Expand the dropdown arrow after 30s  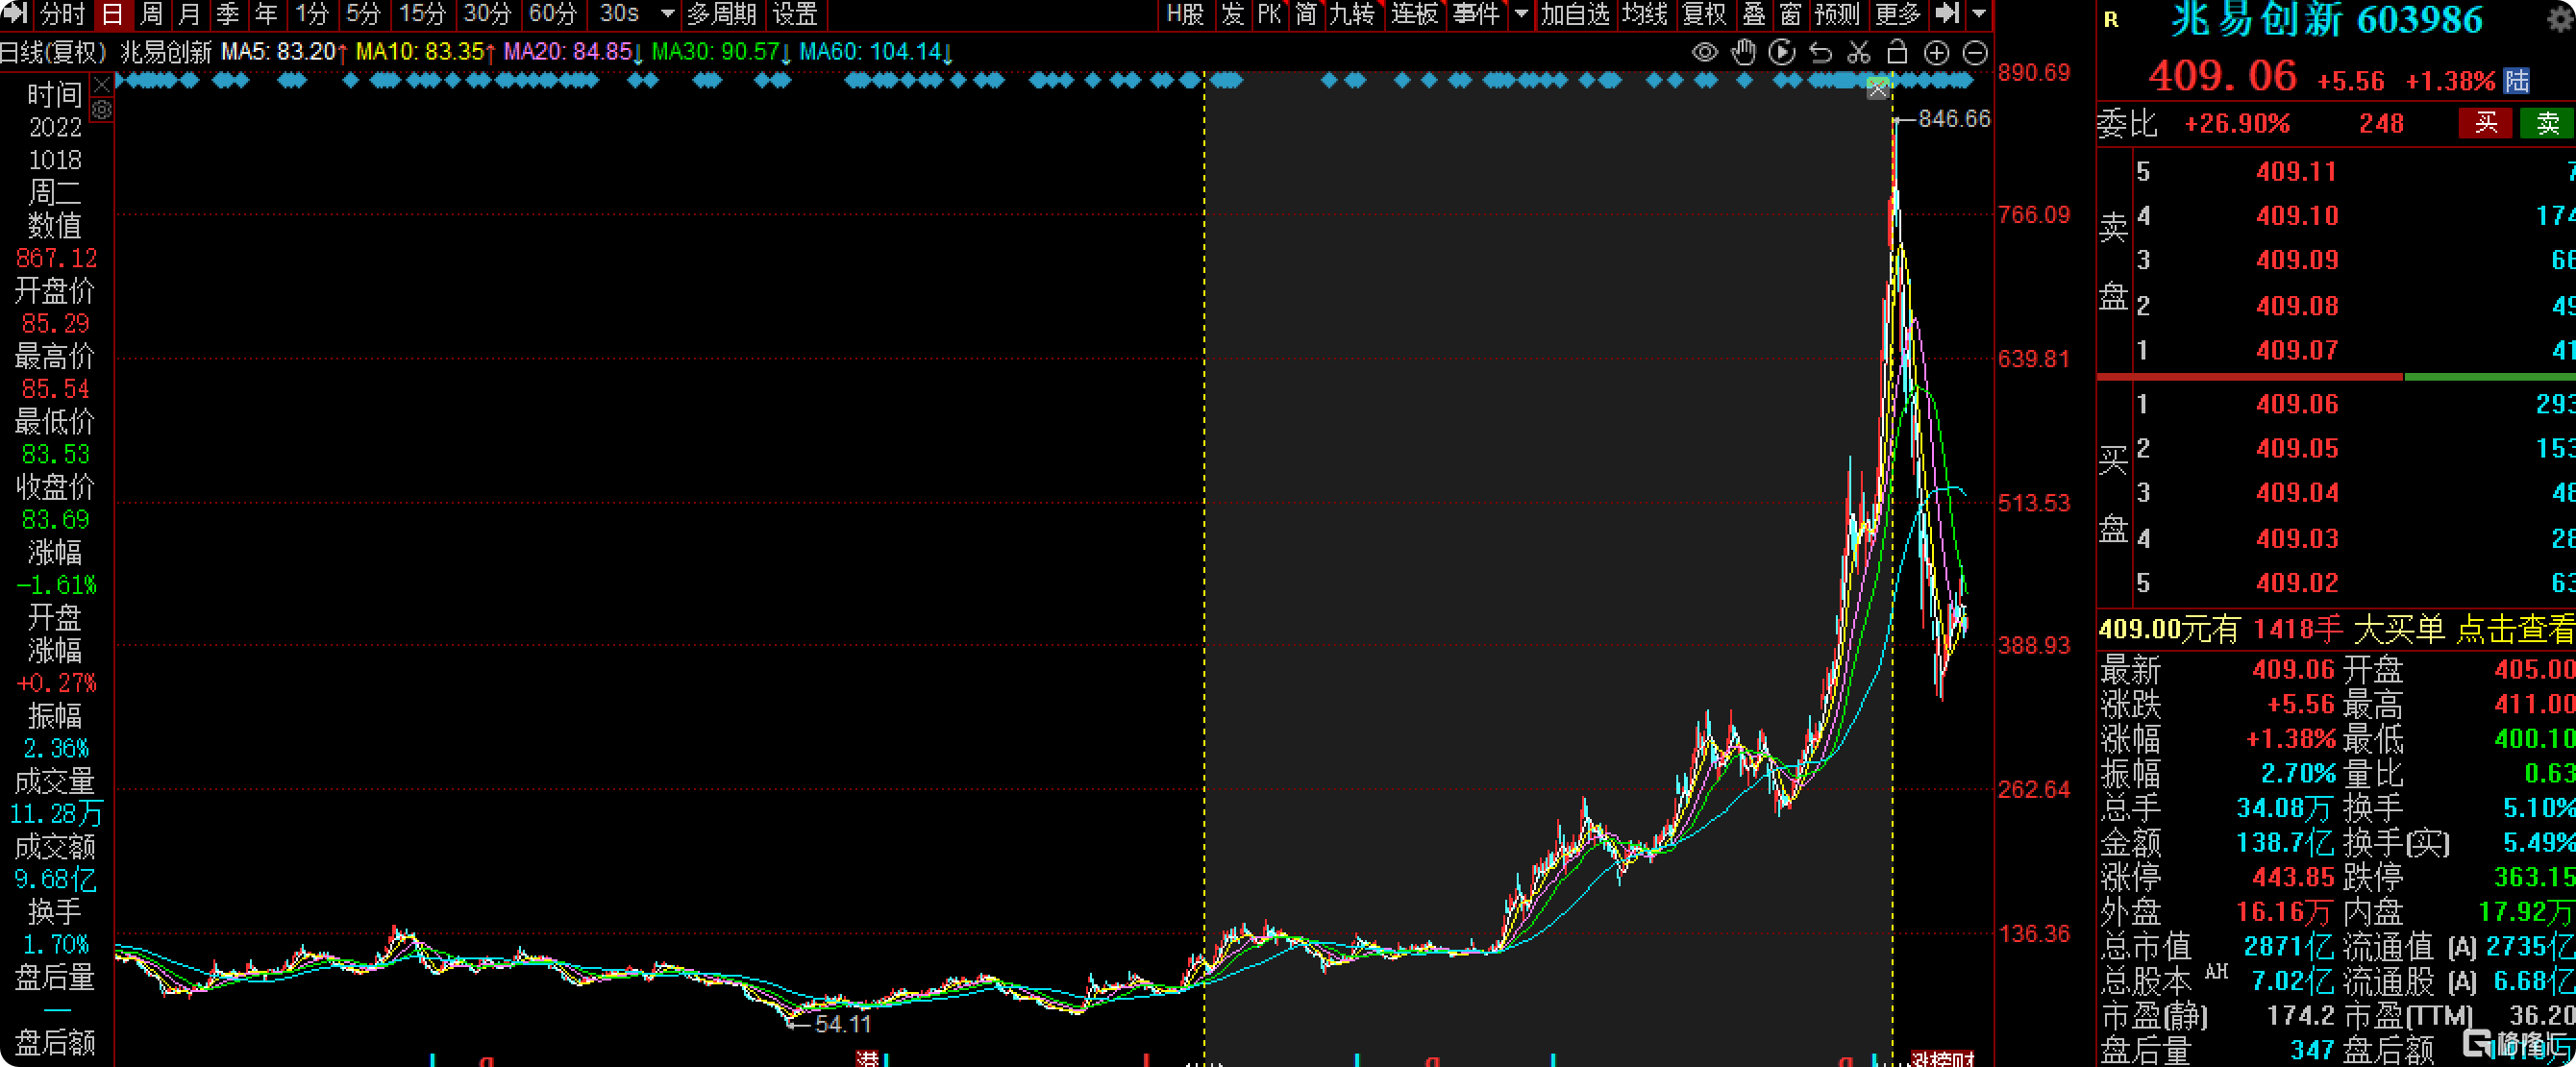668,14
